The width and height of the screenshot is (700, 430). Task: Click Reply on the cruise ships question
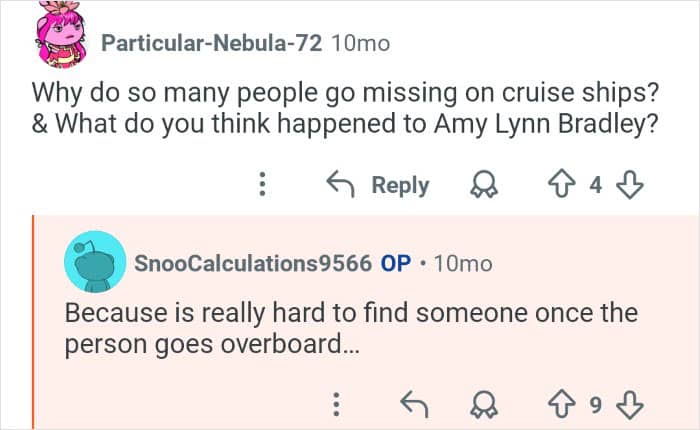point(380,185)
